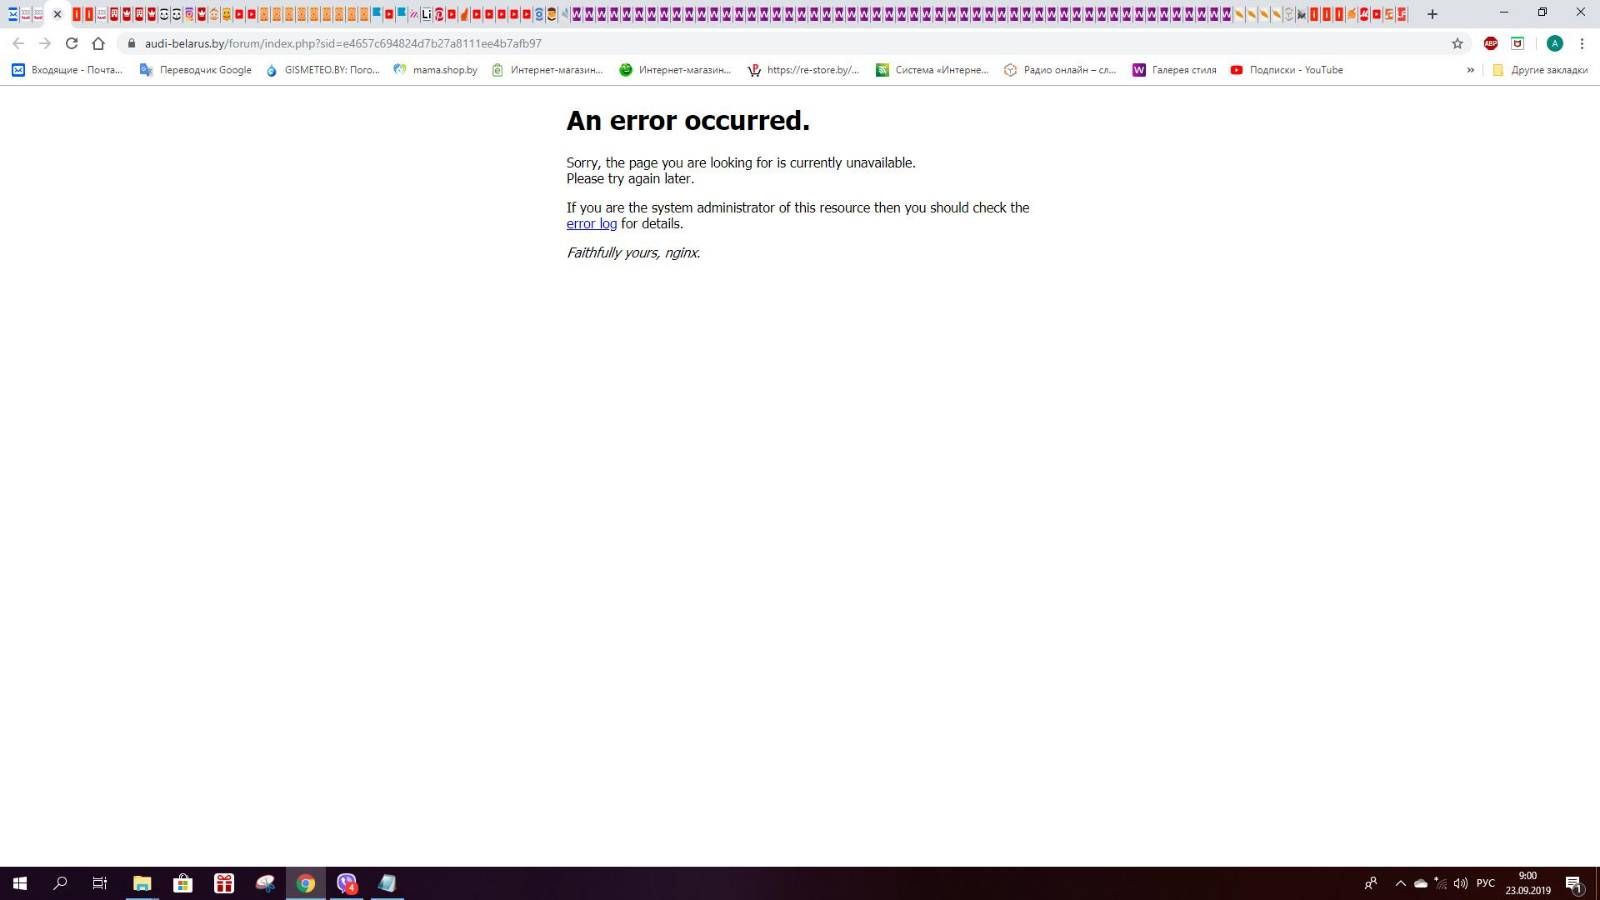The image size is (1600, 900).
Task: Follow the error log link
Action: click(x=591, y=224)
